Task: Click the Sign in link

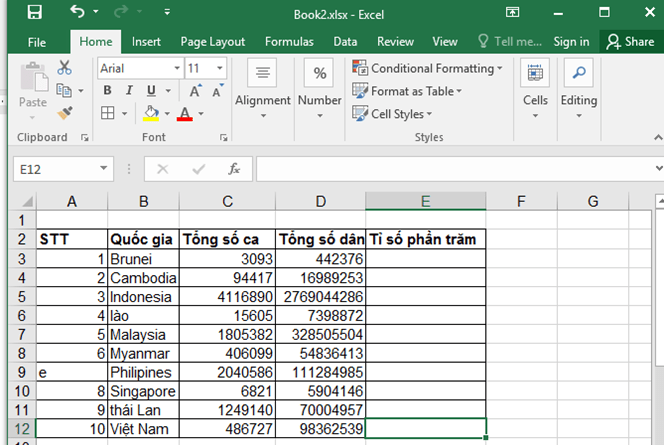Action: click(x=570, y=41)
